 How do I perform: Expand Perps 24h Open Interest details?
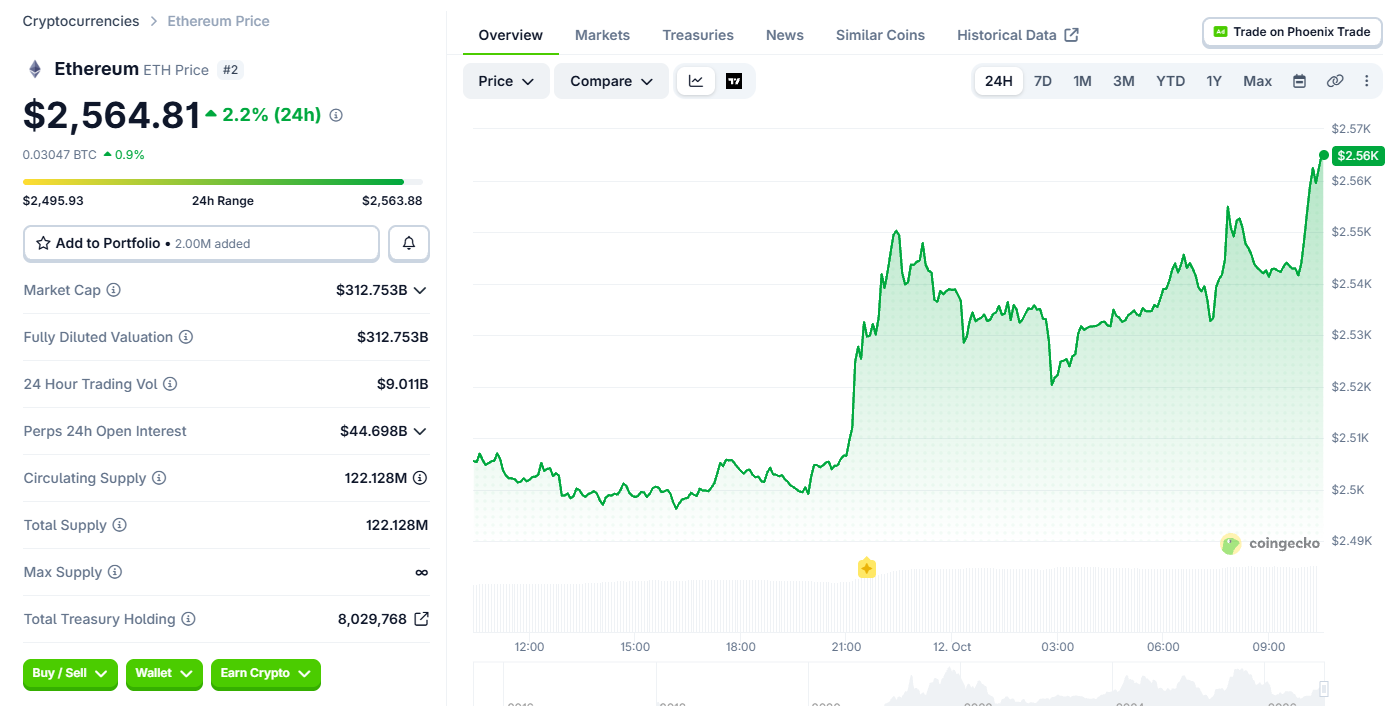click(420, 431)
